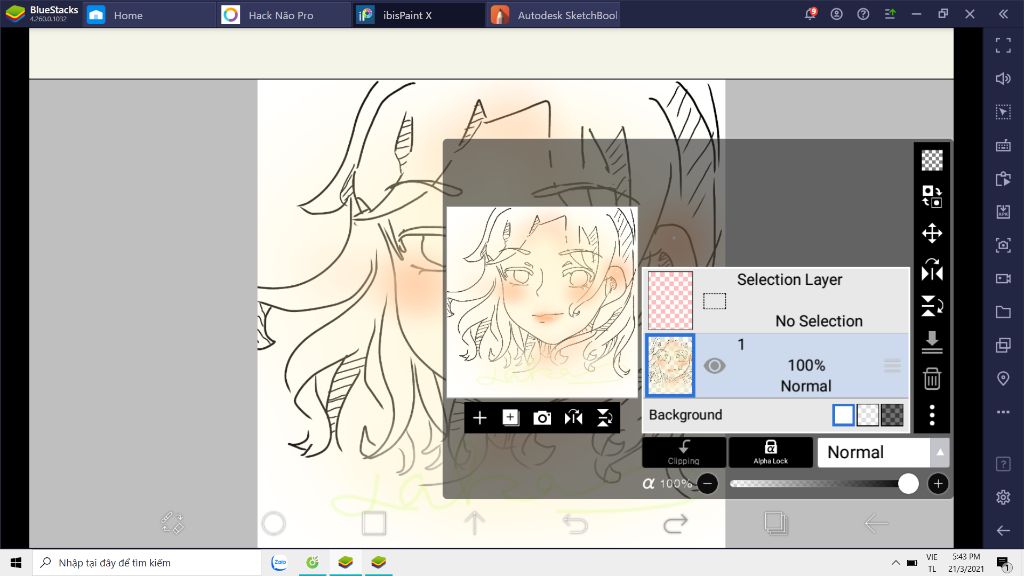Redo action in bottom toolbar
The width and height of the screenshot is (1024, 576).
point(675,523)
